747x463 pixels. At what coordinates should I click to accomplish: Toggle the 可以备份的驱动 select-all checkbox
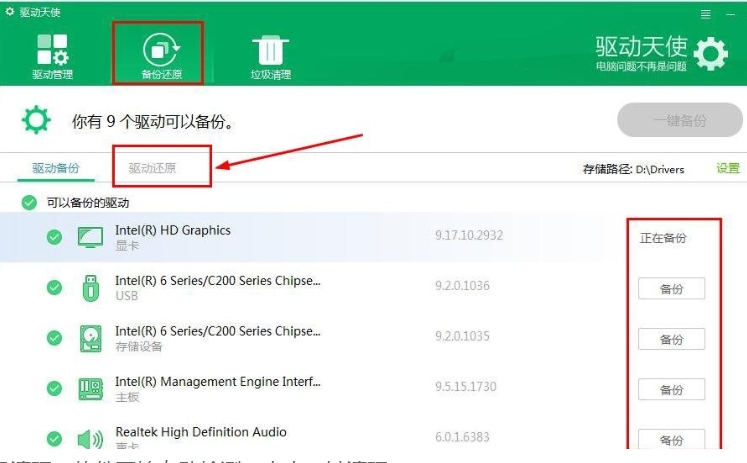pos(29,202)
